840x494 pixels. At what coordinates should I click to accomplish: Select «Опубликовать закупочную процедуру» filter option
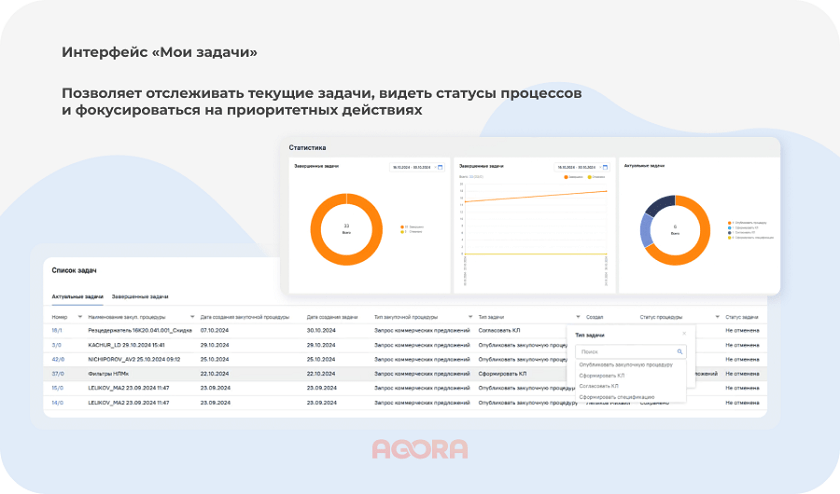pyautogui.click(x=625, y=365)
